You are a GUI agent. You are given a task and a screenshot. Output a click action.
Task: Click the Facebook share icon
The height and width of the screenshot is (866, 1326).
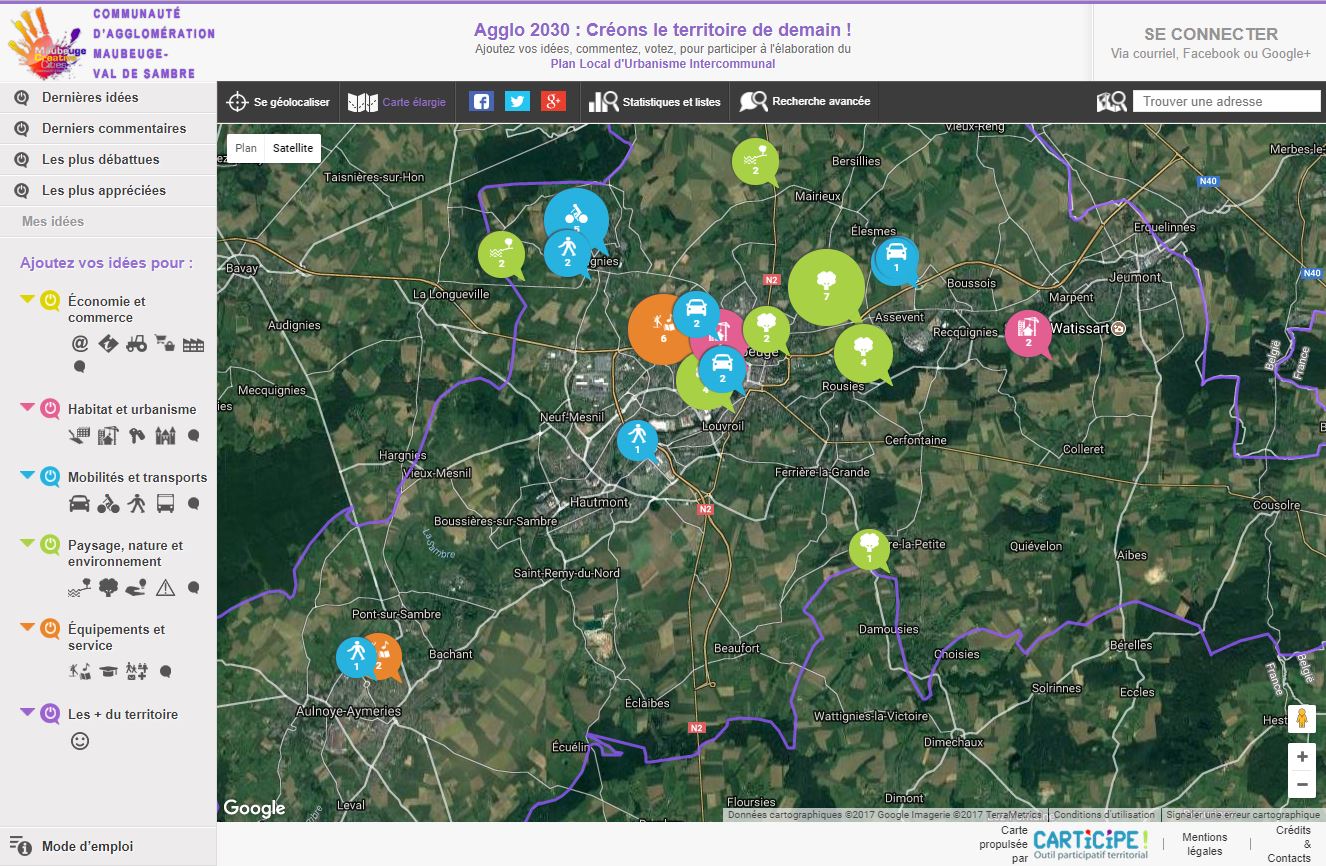tap(481, 101)
